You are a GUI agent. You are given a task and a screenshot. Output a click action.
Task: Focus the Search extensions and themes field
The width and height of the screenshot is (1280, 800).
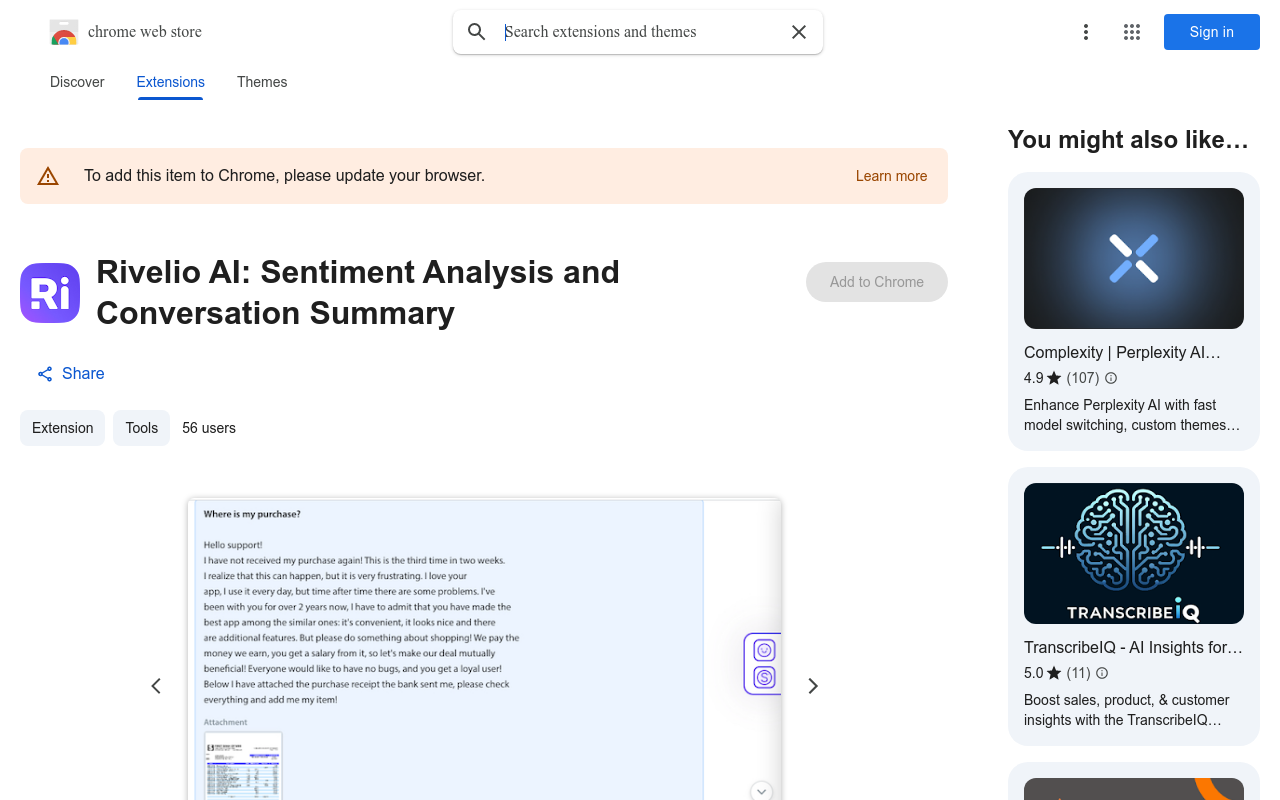coord(638,32)
